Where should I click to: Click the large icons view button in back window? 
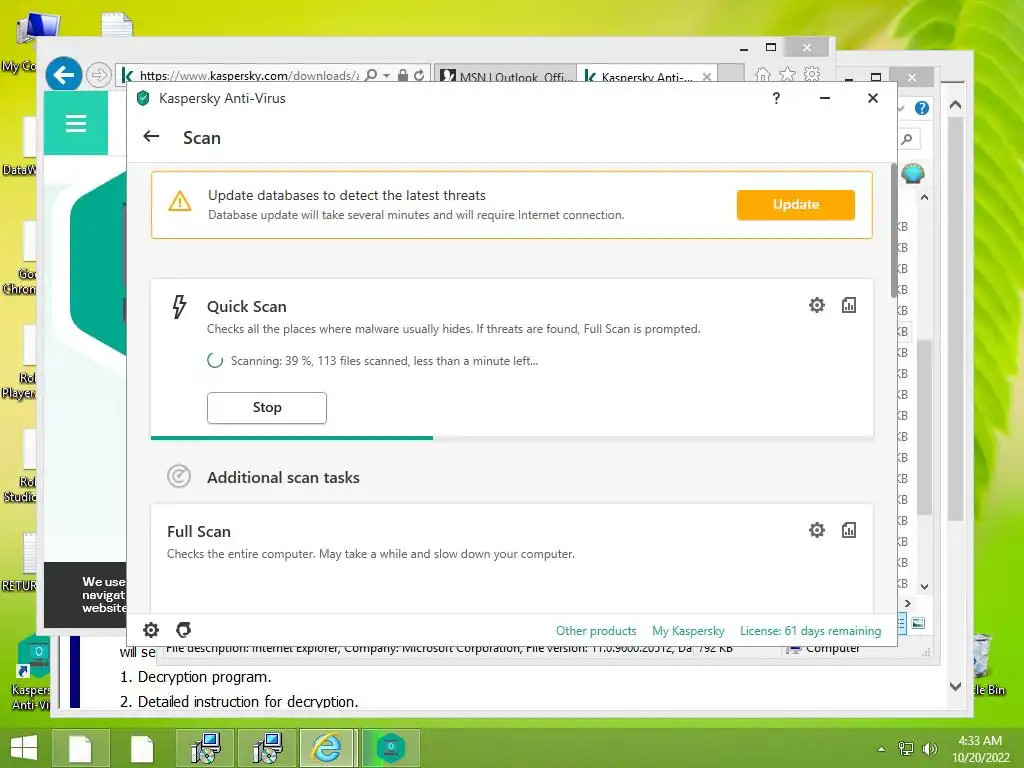[x=918, y=622]
